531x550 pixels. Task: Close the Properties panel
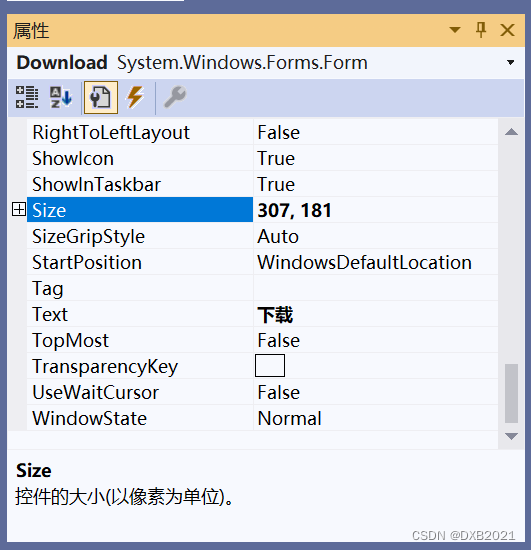coord(507,30)
